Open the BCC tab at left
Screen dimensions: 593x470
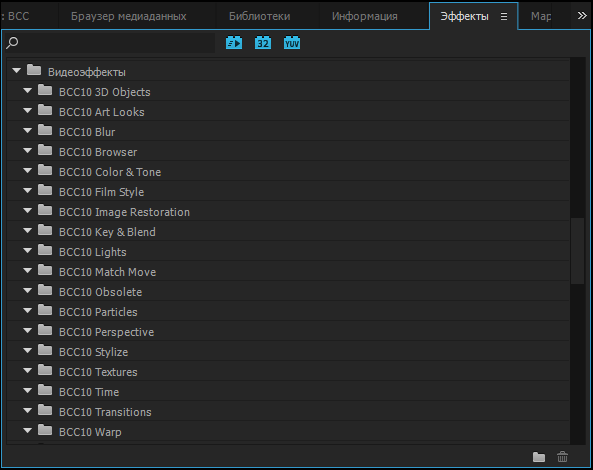click(18, 16)
